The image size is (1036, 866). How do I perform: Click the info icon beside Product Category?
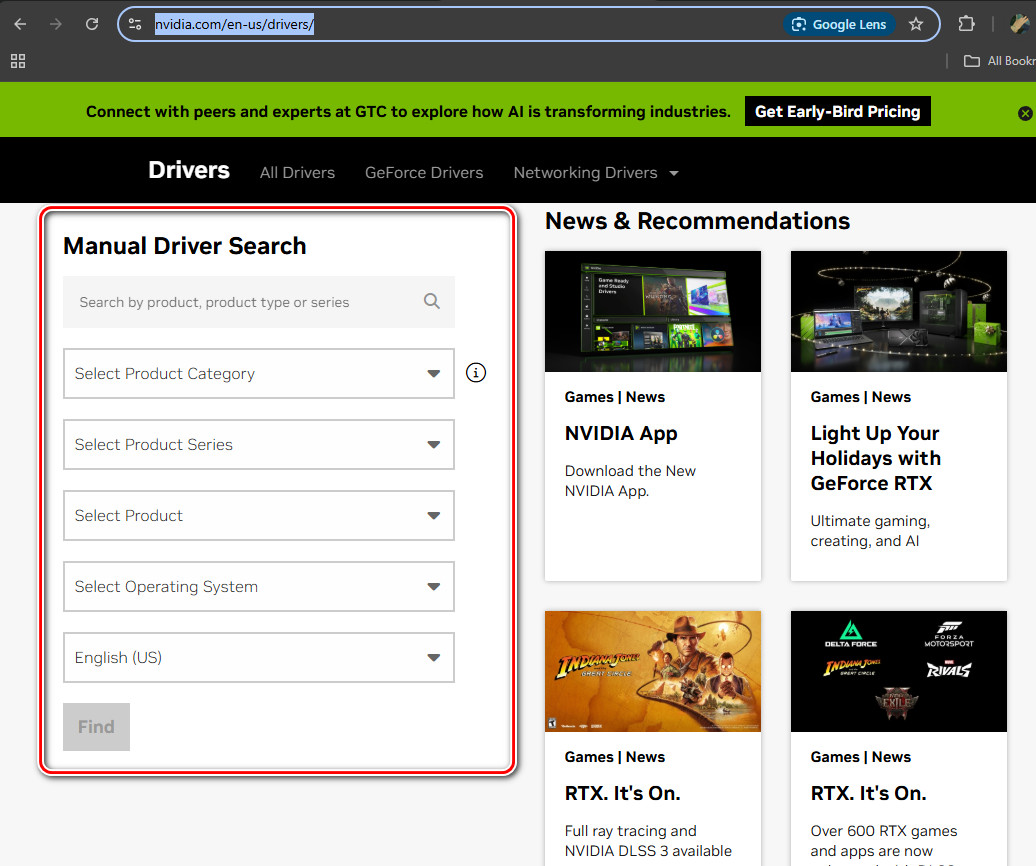pyautogui.click(x=476, y=373)
